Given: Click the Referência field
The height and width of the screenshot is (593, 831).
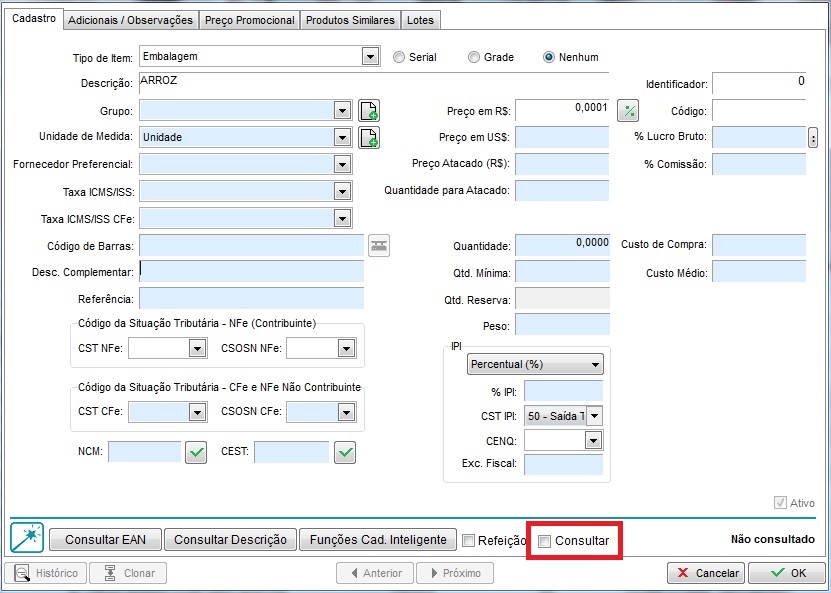Looking at the screenshot, I should pyautogui.click(x=252, y=298).
